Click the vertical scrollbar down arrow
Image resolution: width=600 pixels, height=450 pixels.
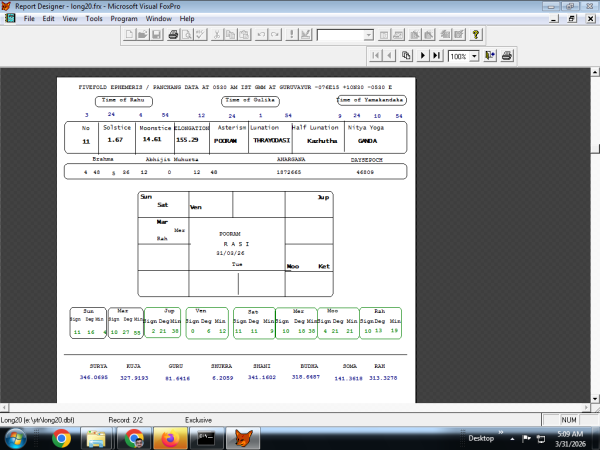click(x=591, y=399)
